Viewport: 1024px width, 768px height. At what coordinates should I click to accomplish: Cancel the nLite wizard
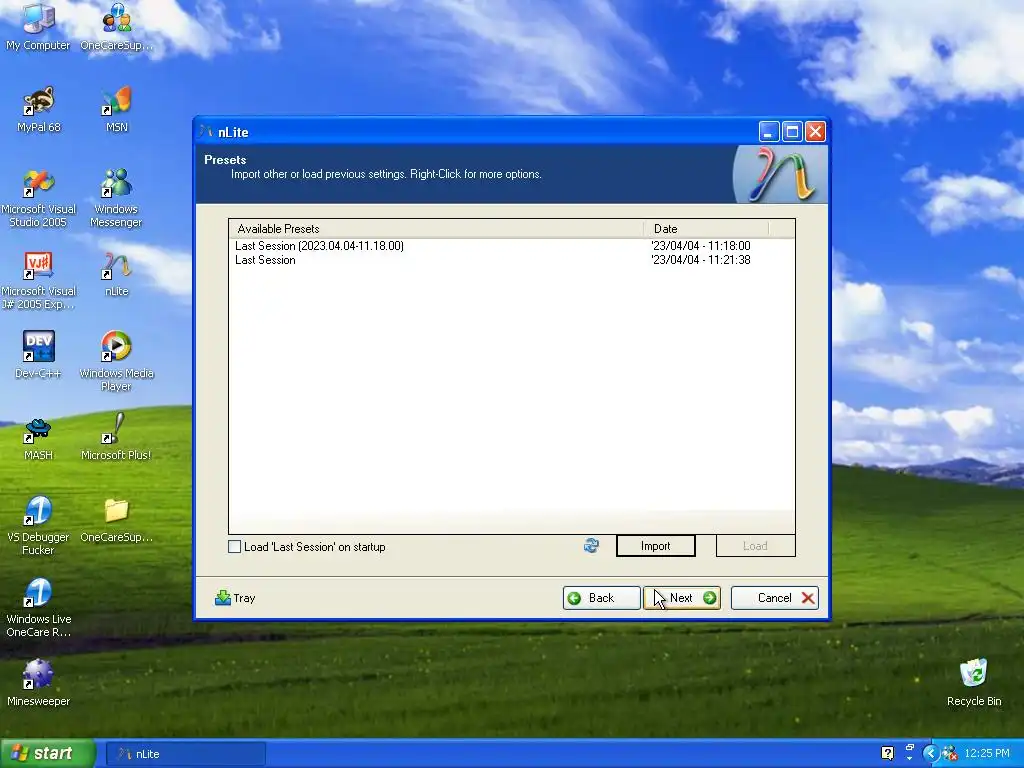(x=775, y=598)
